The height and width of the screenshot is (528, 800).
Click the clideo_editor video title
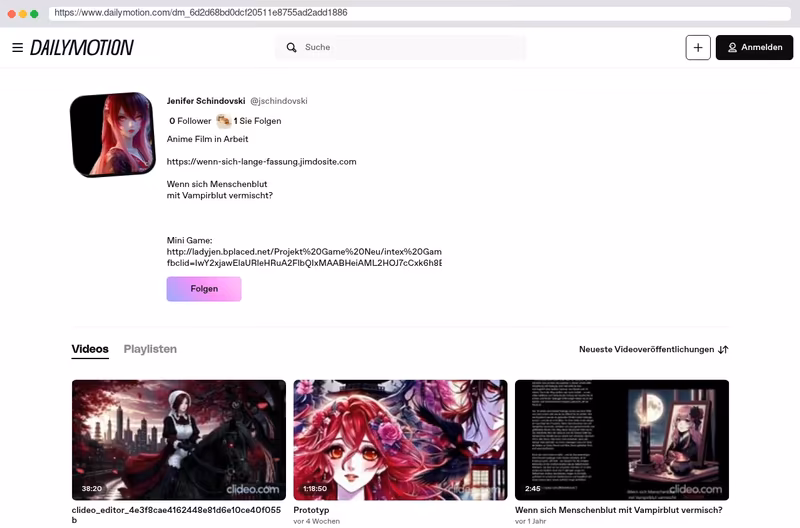[x=176, y=515]
